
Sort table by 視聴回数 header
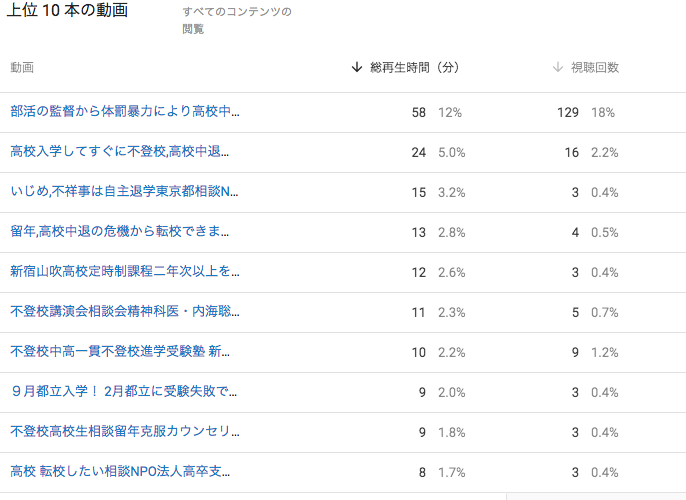[x=595, y=68]
